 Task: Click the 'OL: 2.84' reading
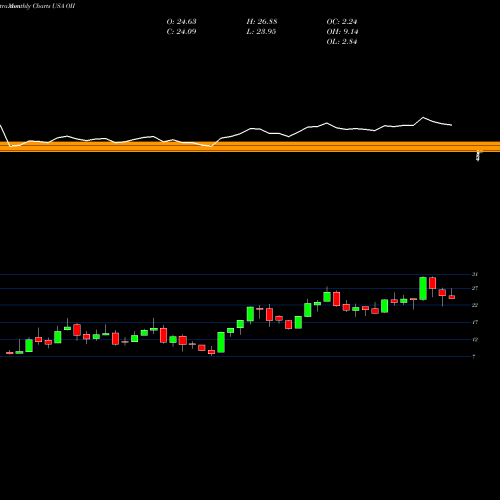click(342, 42)
